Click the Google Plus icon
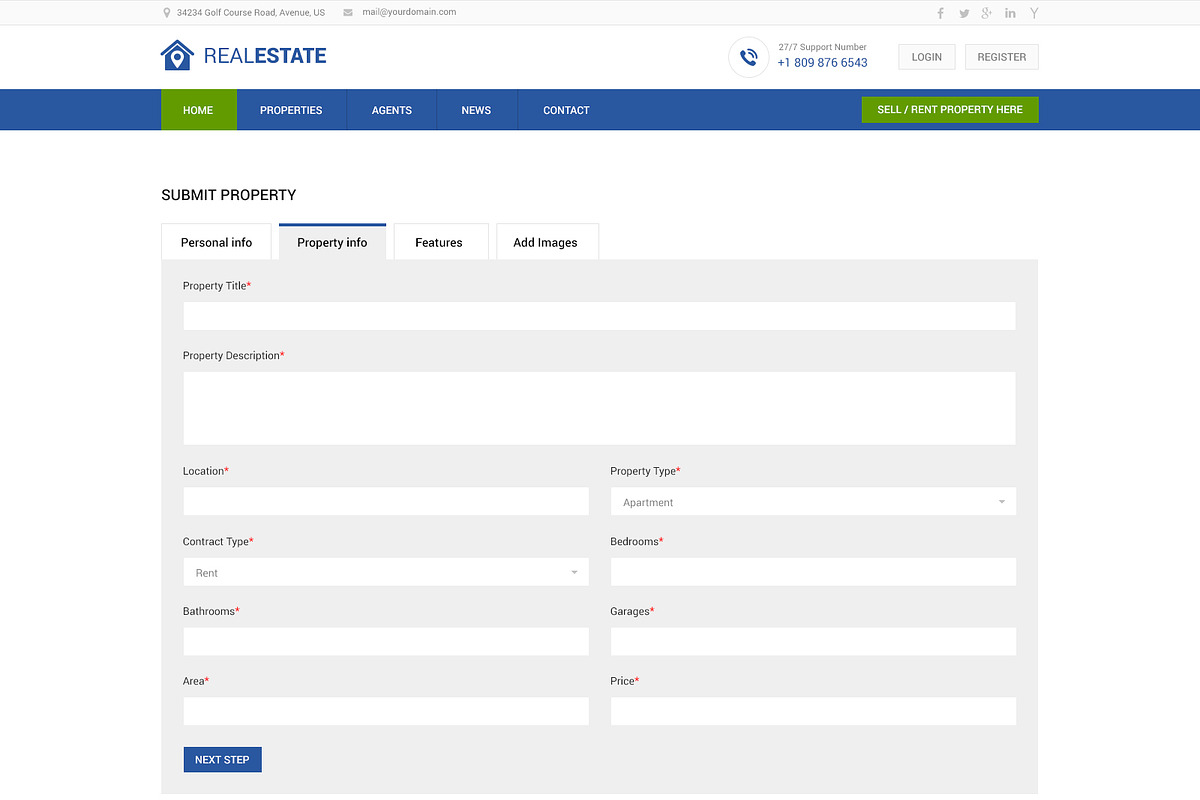This screenshot has width=1200, height=800. coord(987,13)
